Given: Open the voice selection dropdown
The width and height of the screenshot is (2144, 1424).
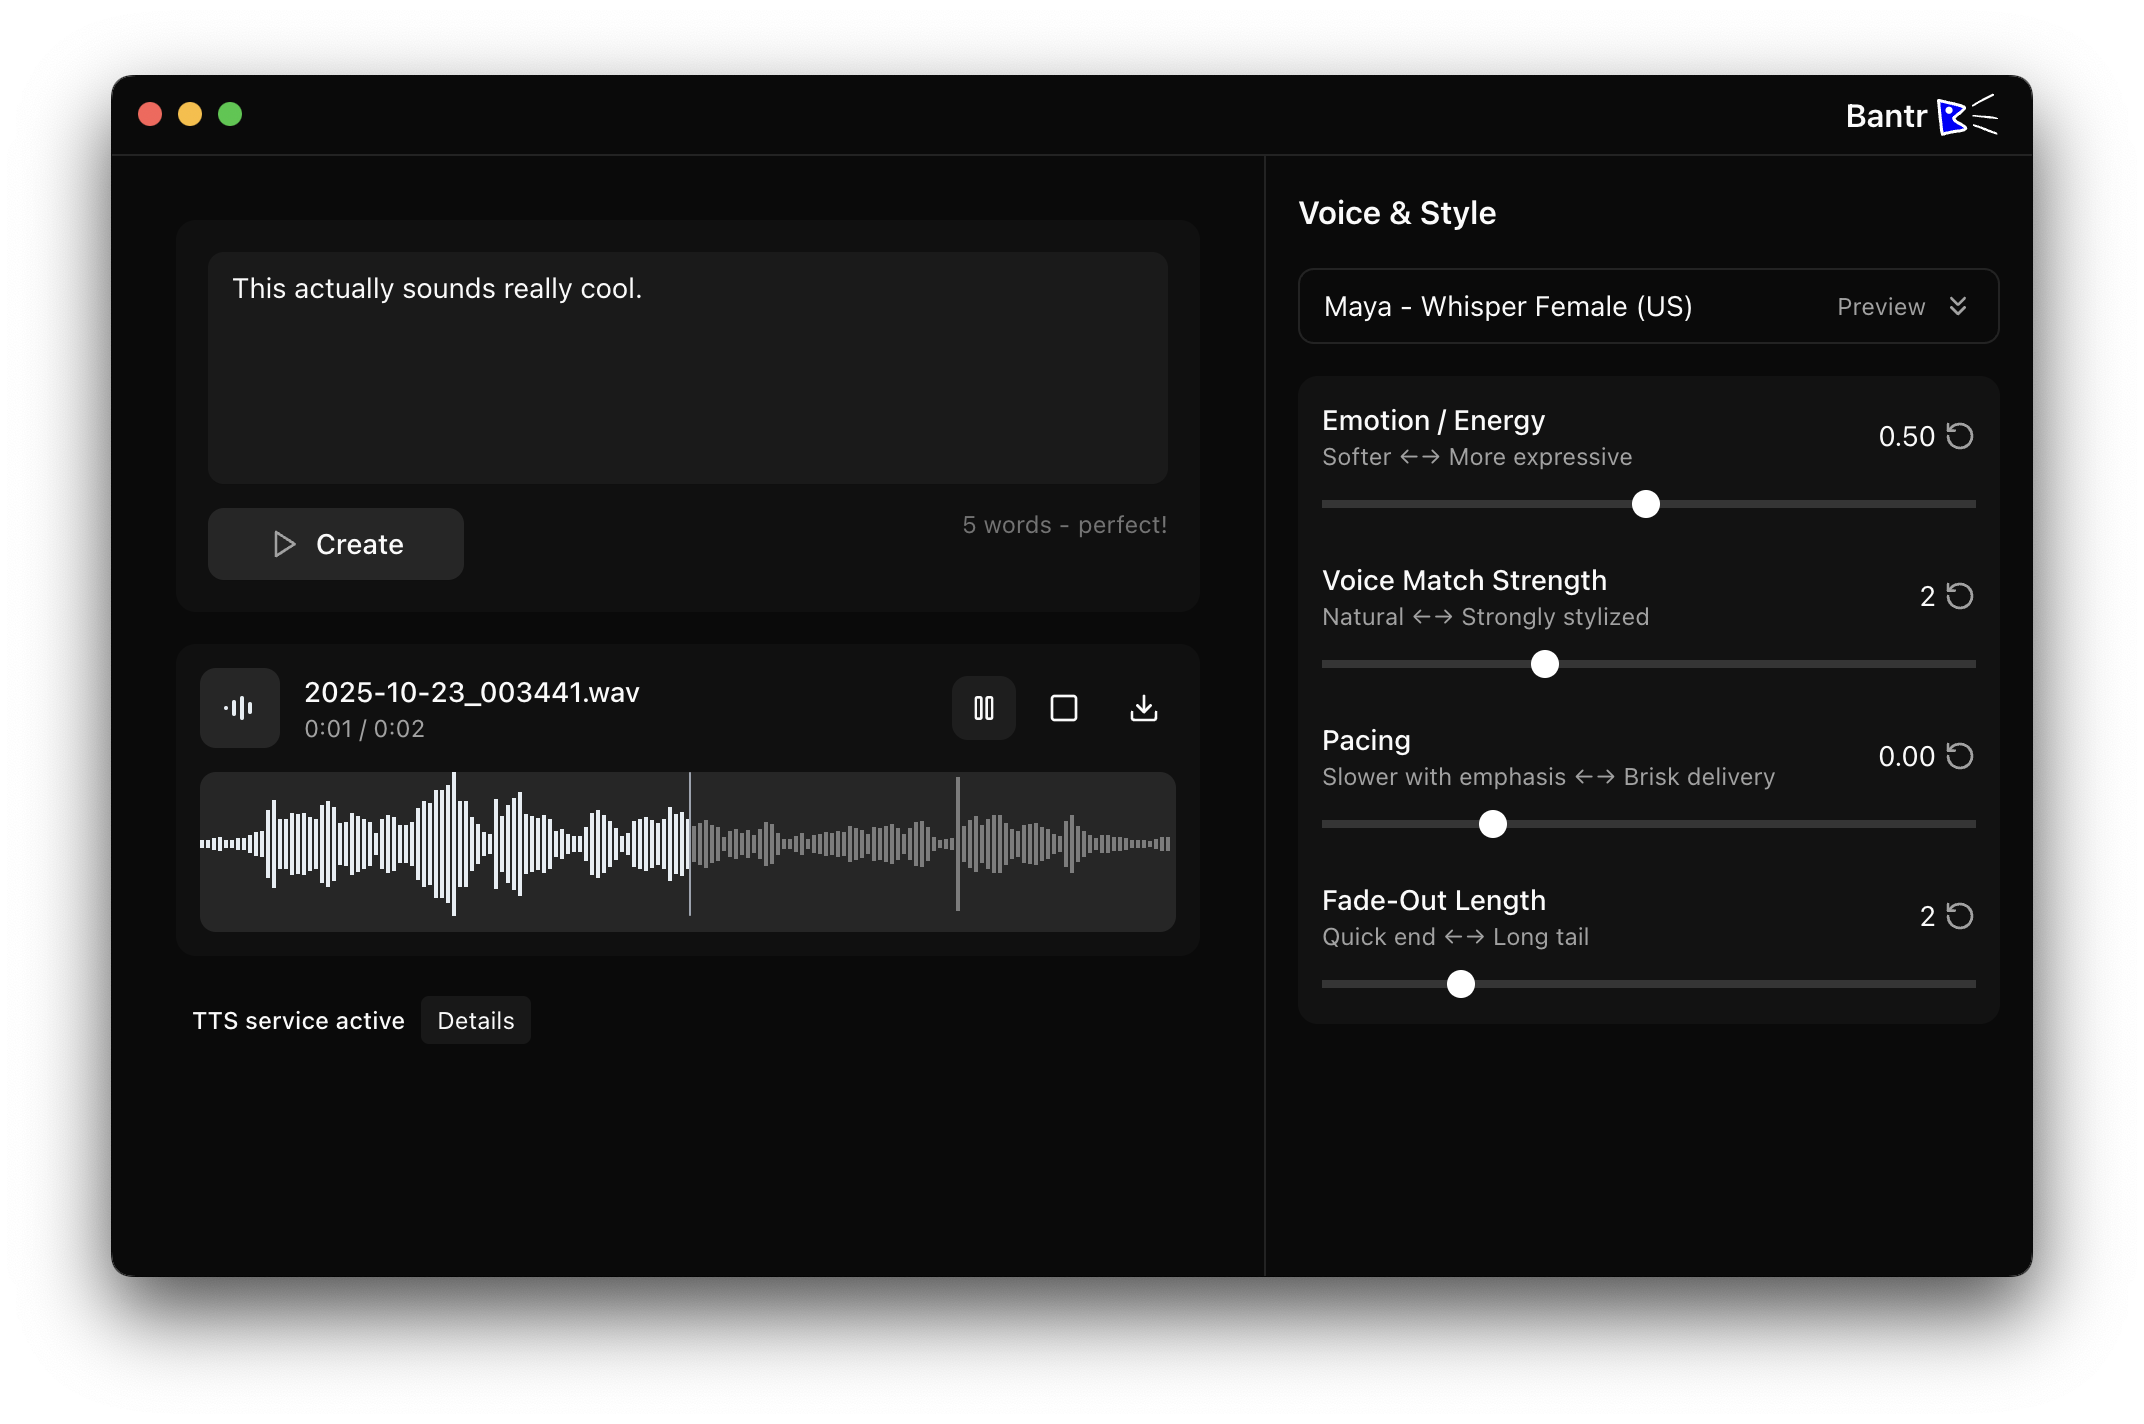Looking at the screenshot, I should tap(1600, 306).
